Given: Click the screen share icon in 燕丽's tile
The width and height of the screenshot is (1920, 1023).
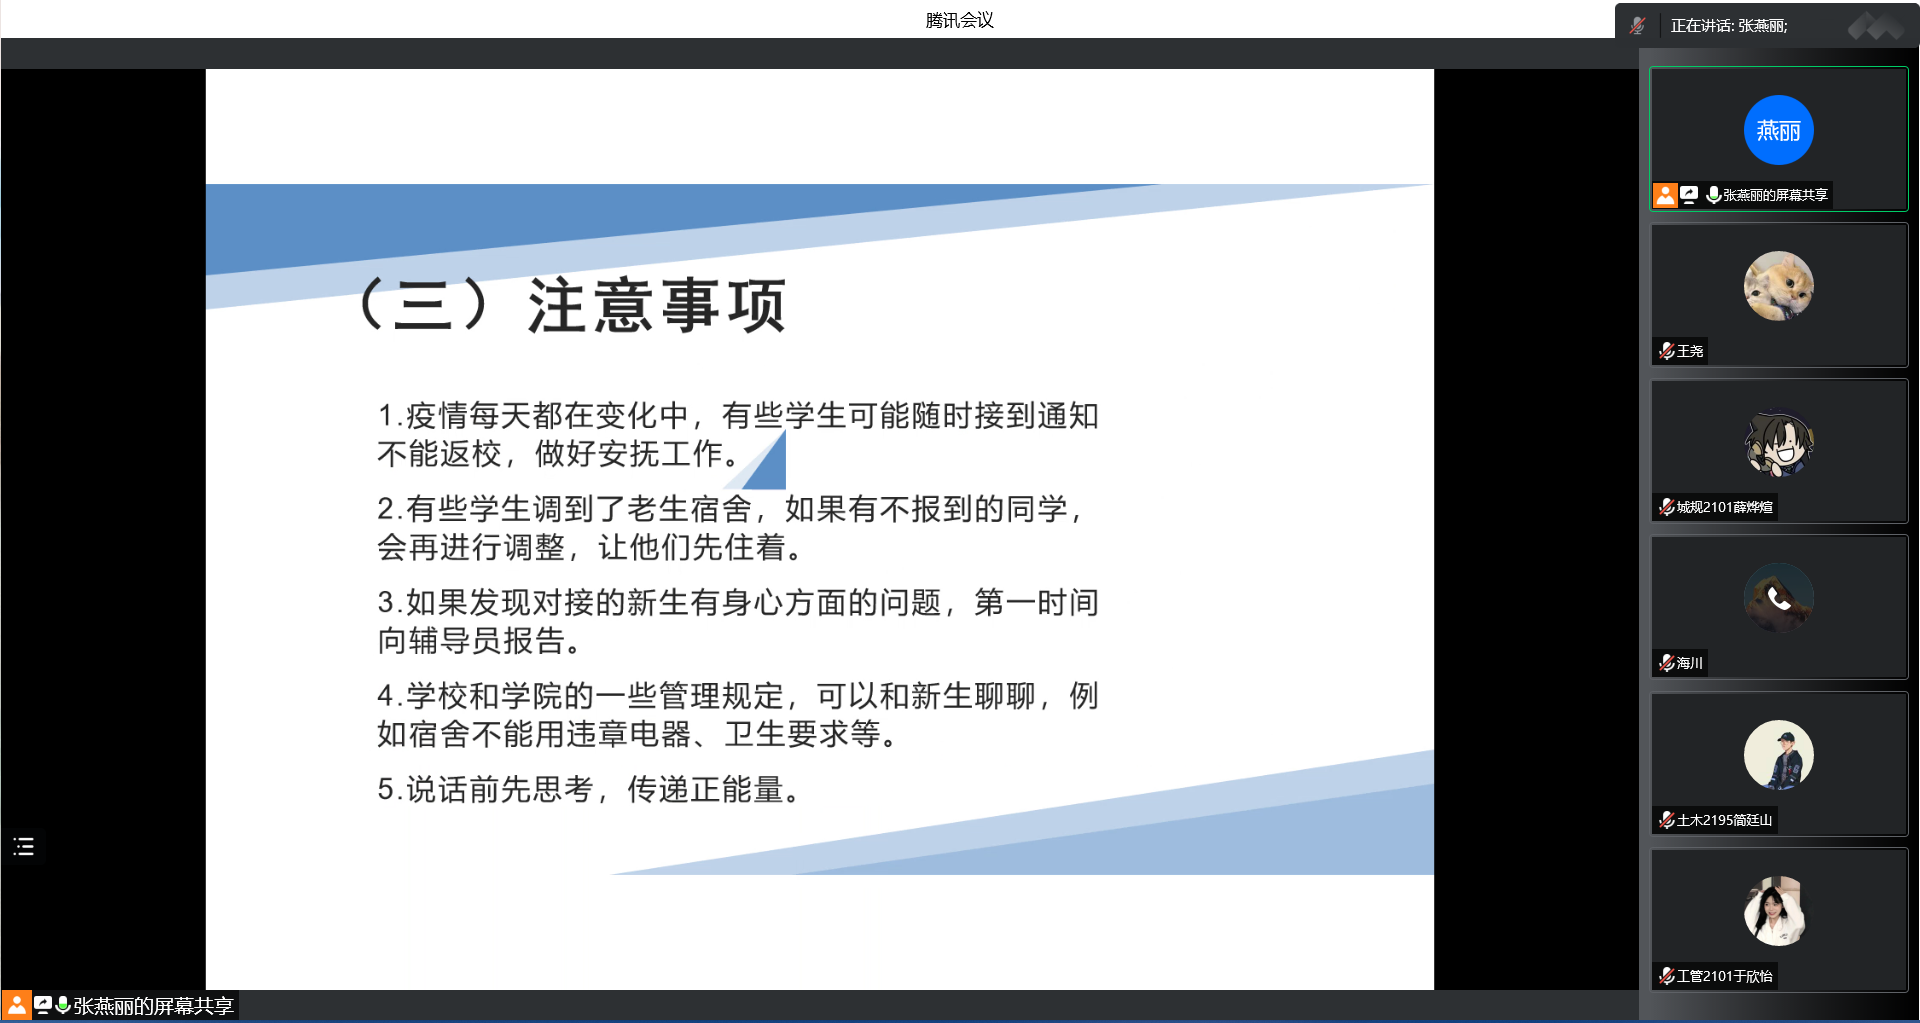Looking at the screenshot, I should [1689, 195].
